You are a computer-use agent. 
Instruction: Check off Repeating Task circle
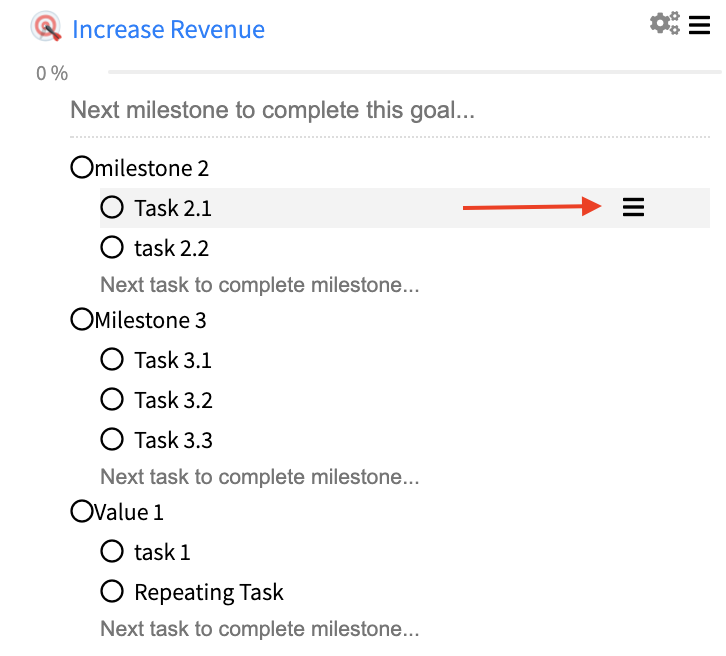coord(112,591)
